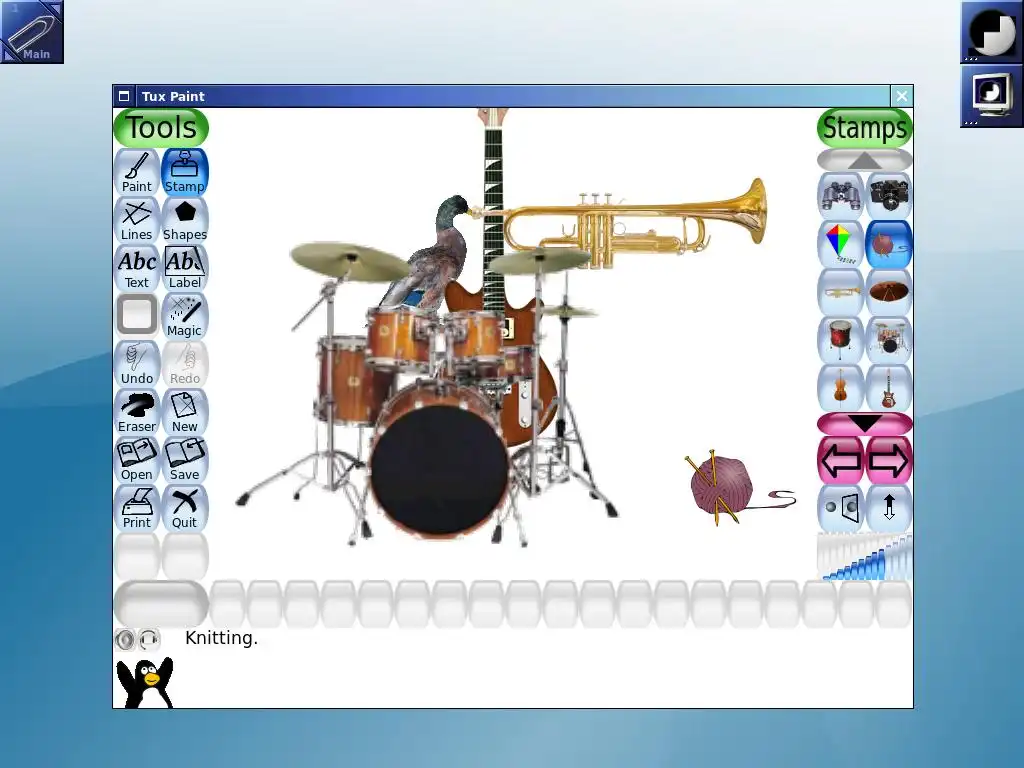Pick the violin stamp
This screenshot has width=1024, height=768.
pyautogui.click(x=840, y=388)
